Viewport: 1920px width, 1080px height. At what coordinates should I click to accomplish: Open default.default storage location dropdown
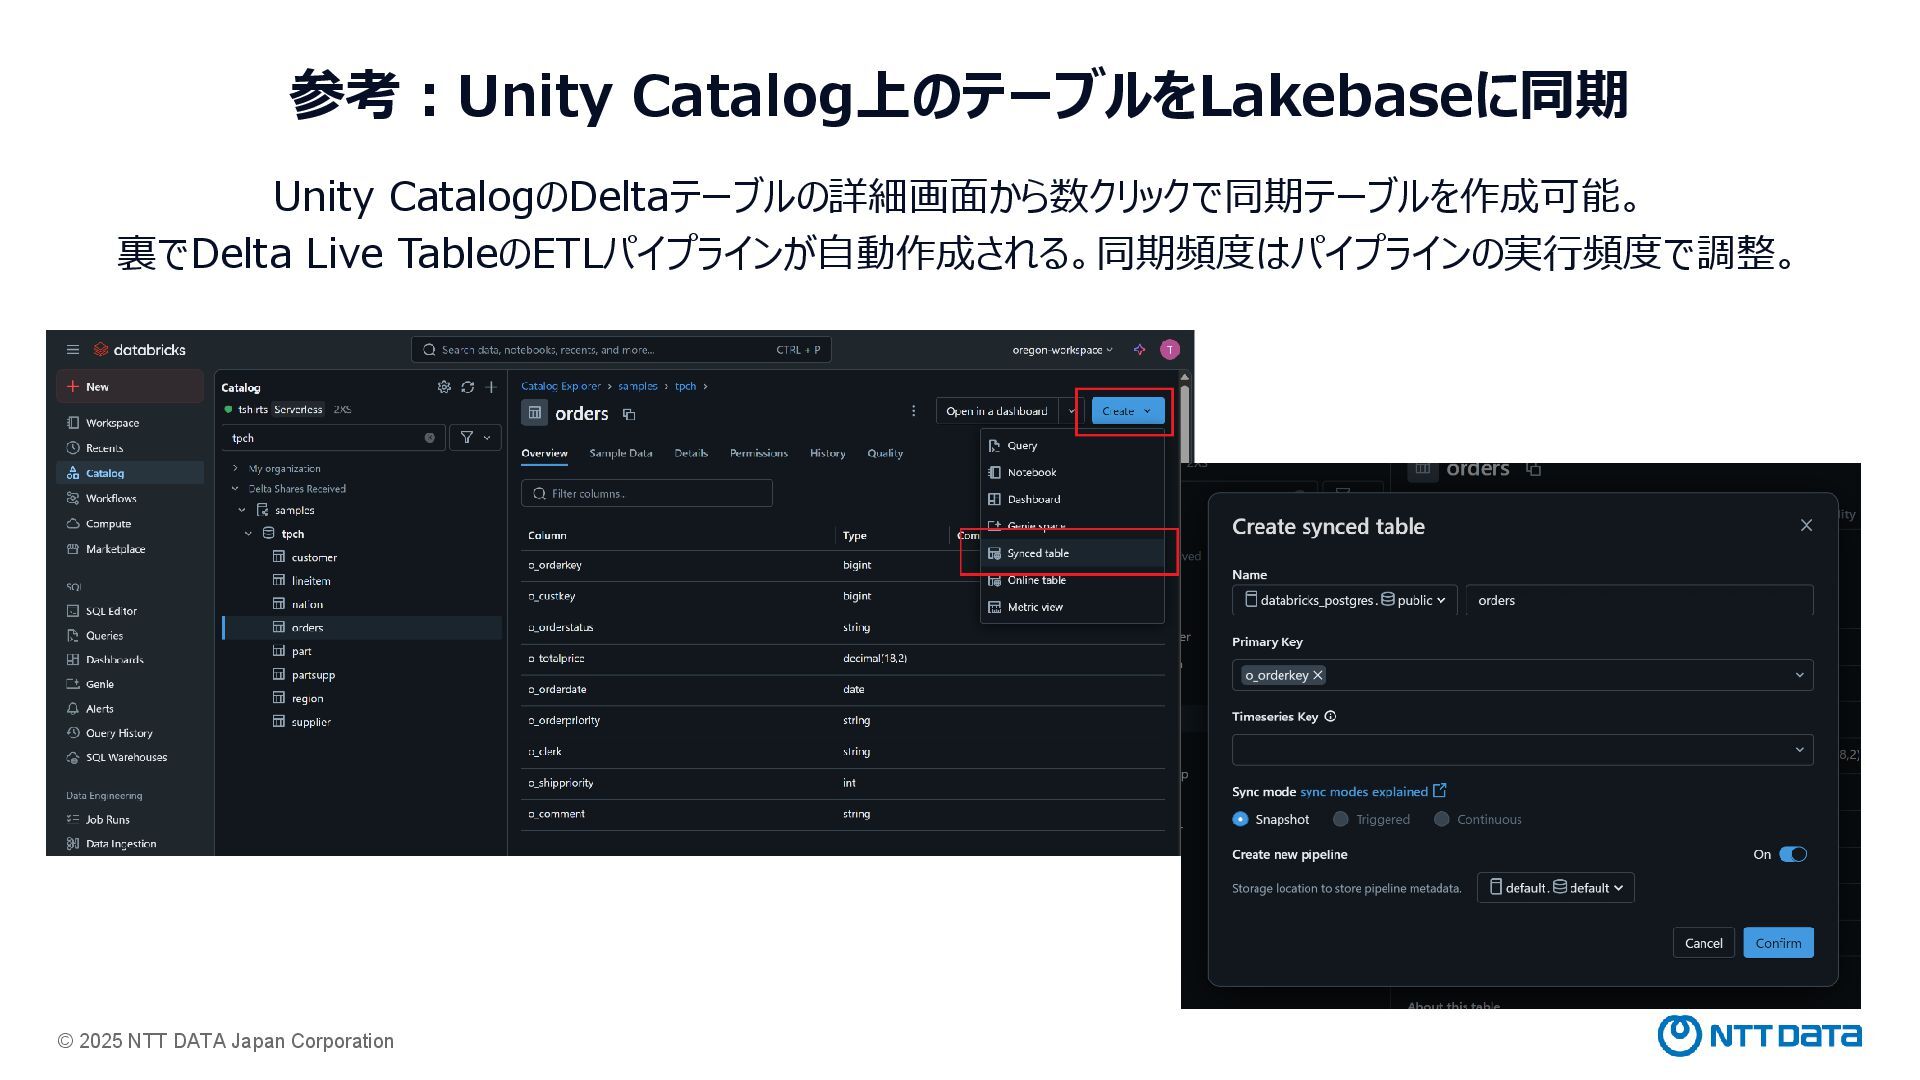1556,888
